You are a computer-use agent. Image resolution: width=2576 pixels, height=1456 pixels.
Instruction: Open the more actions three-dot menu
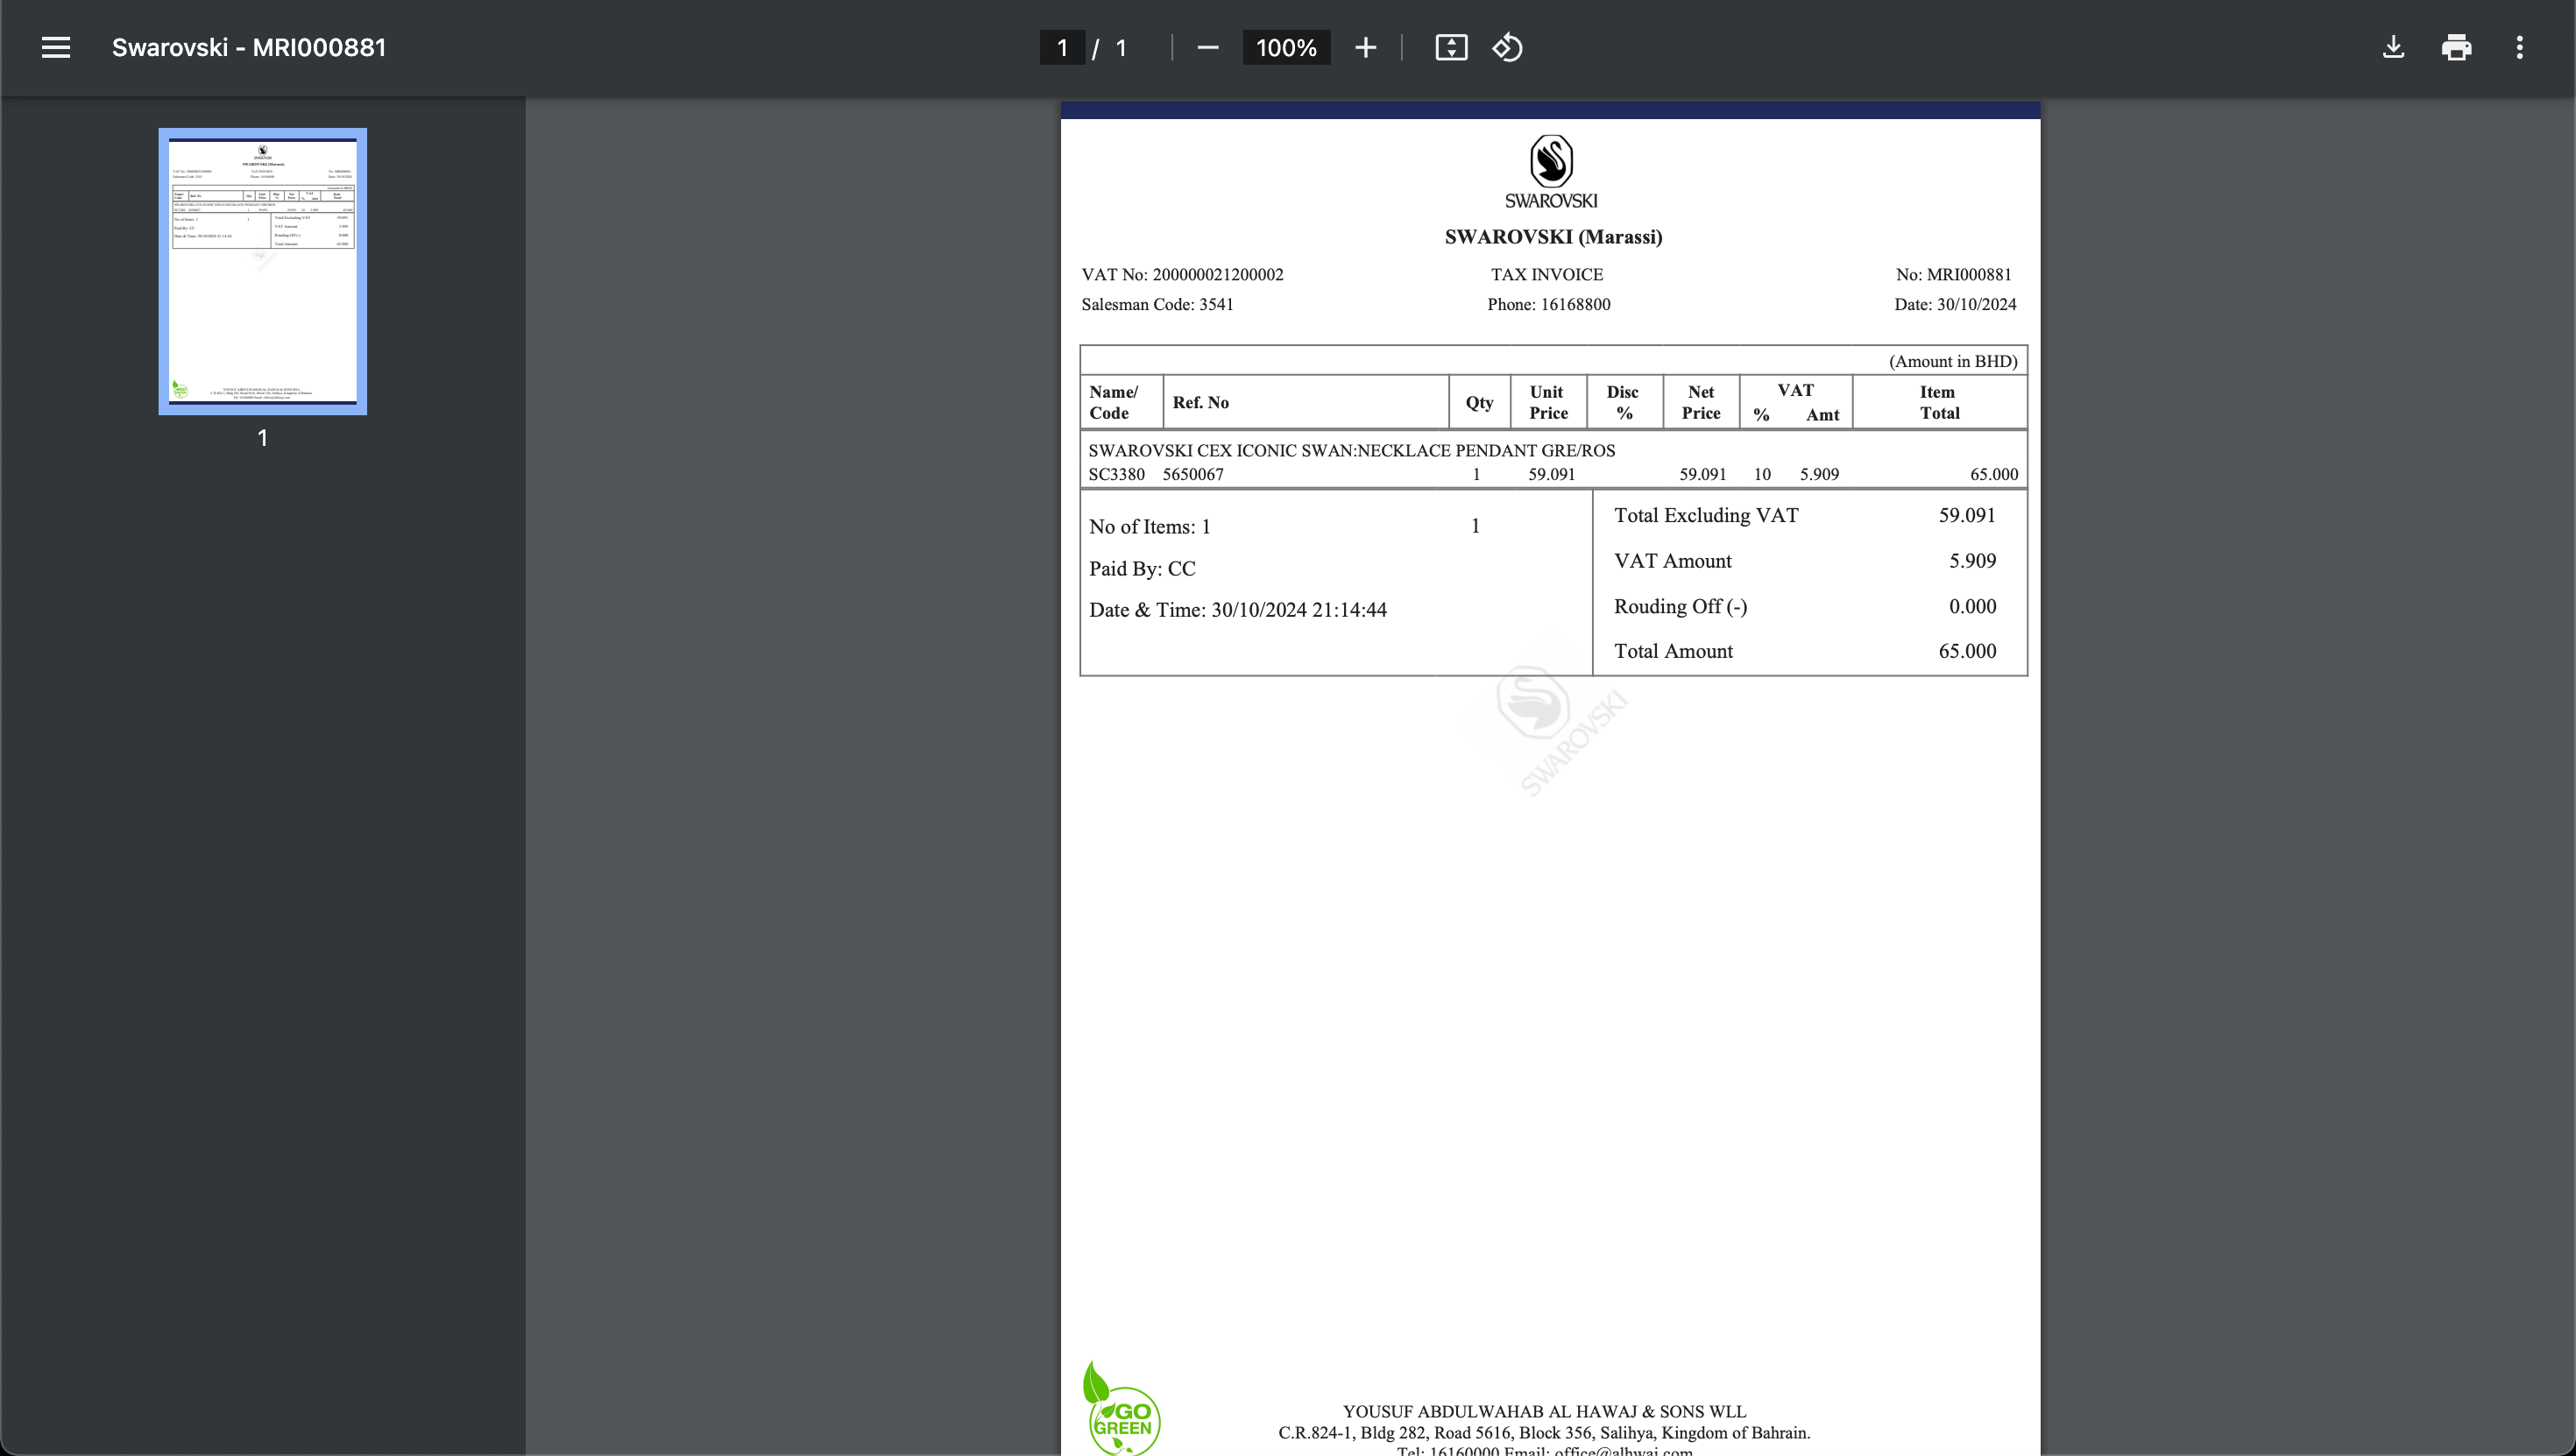[x=2519, y=47]
